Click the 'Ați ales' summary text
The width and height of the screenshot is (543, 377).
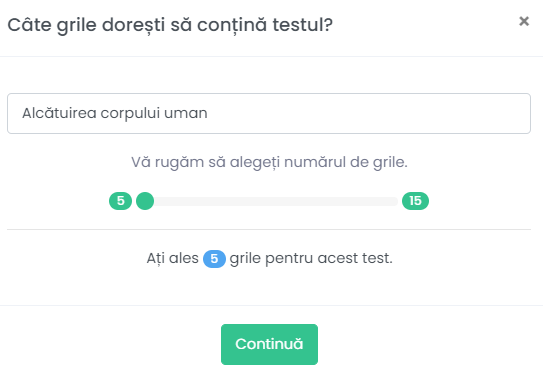(172, 258)
